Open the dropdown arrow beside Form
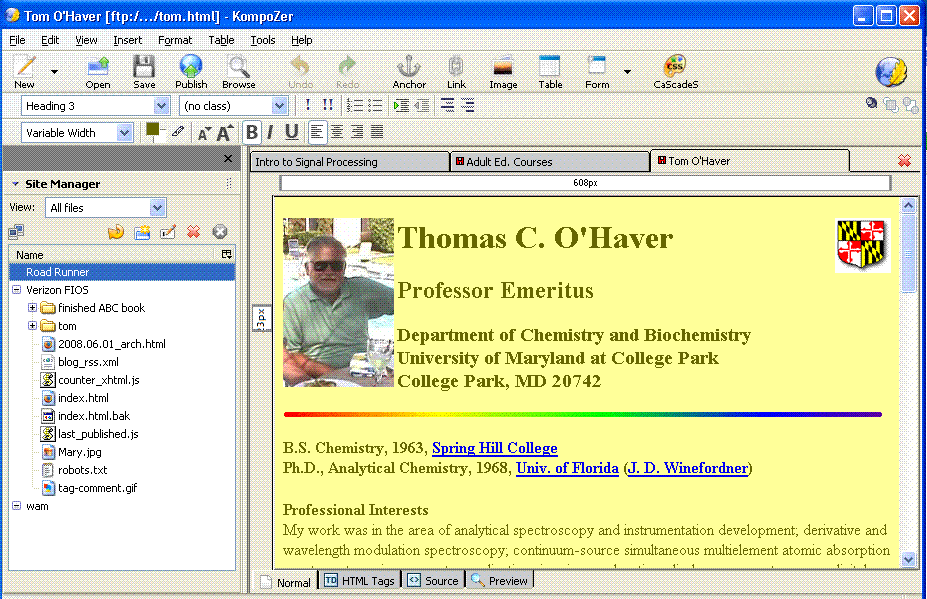 coord(627,72)
